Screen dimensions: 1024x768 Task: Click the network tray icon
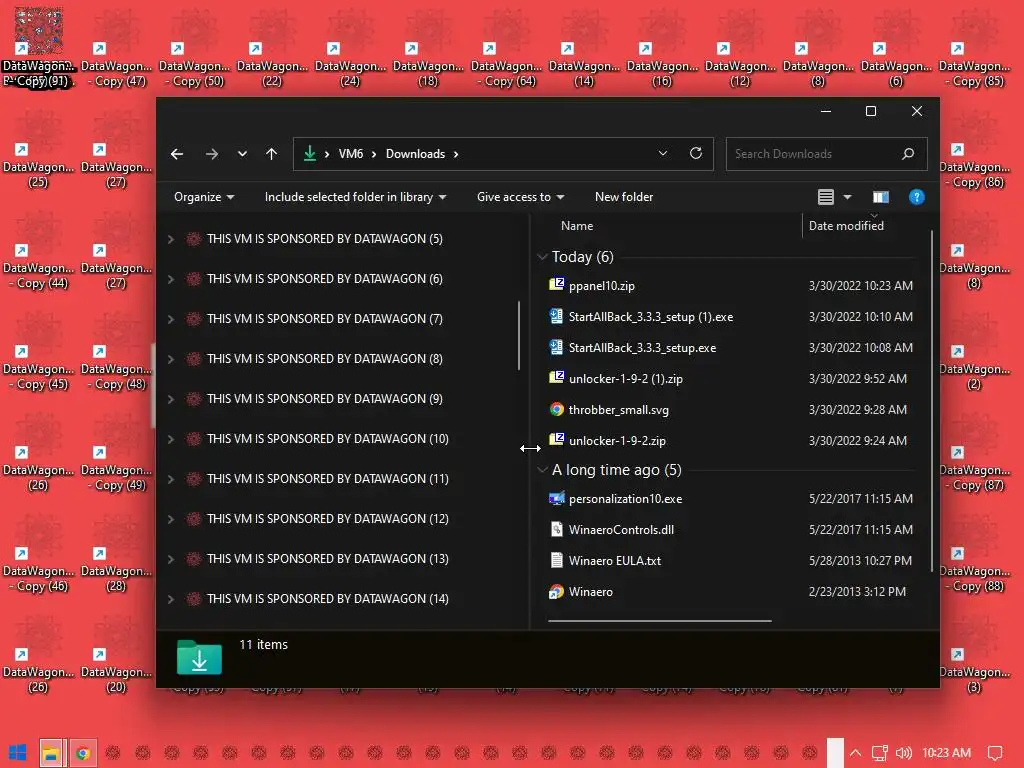880,753
